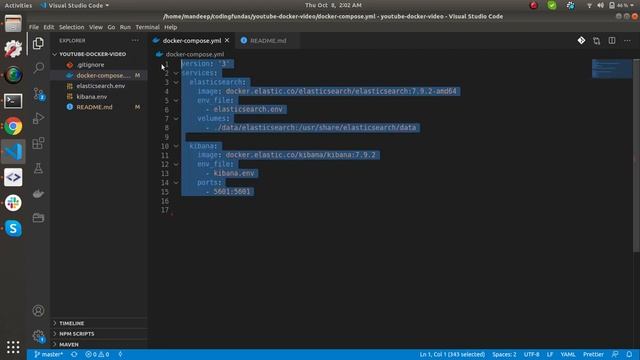Change encoding via UTF-8

pos(531,354)
